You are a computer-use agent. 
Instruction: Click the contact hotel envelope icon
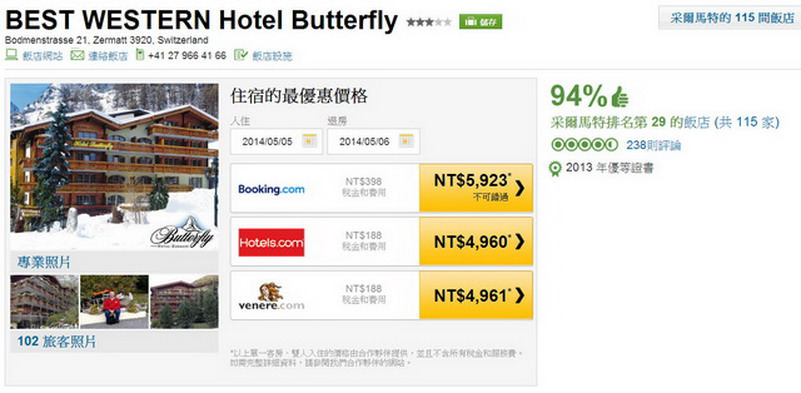tap(77, 55)
